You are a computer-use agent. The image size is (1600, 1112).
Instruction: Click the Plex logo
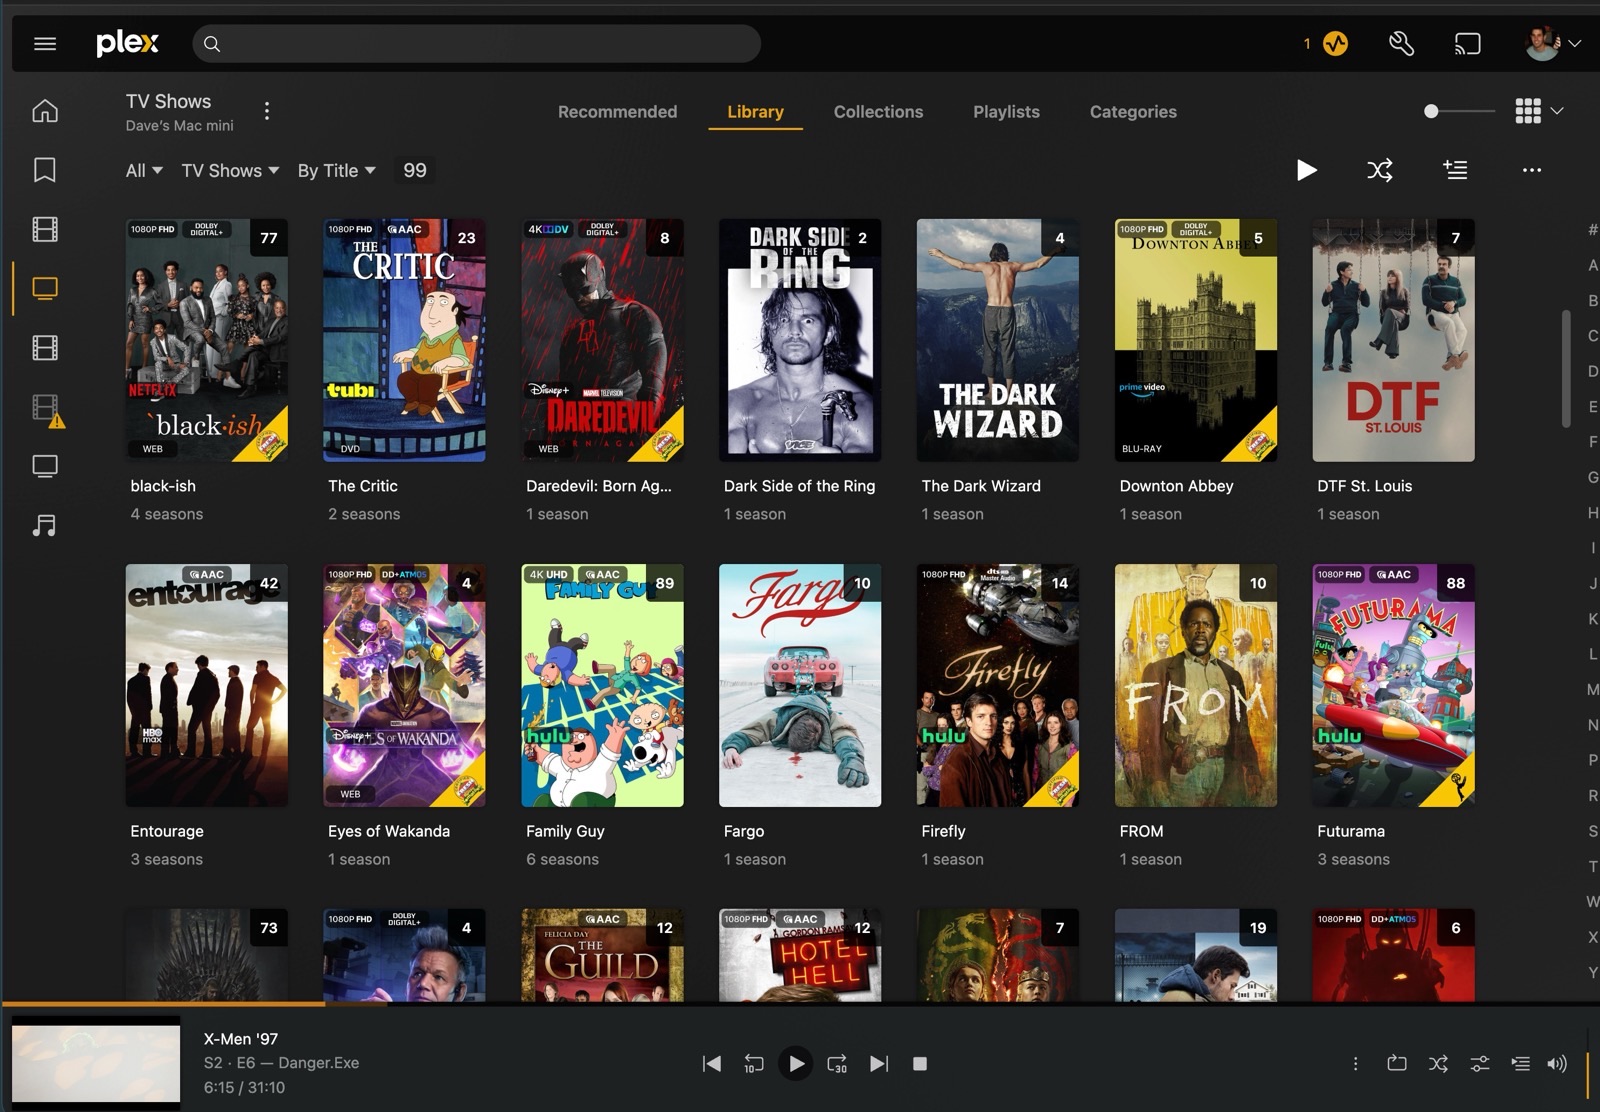tap(127, 43)
